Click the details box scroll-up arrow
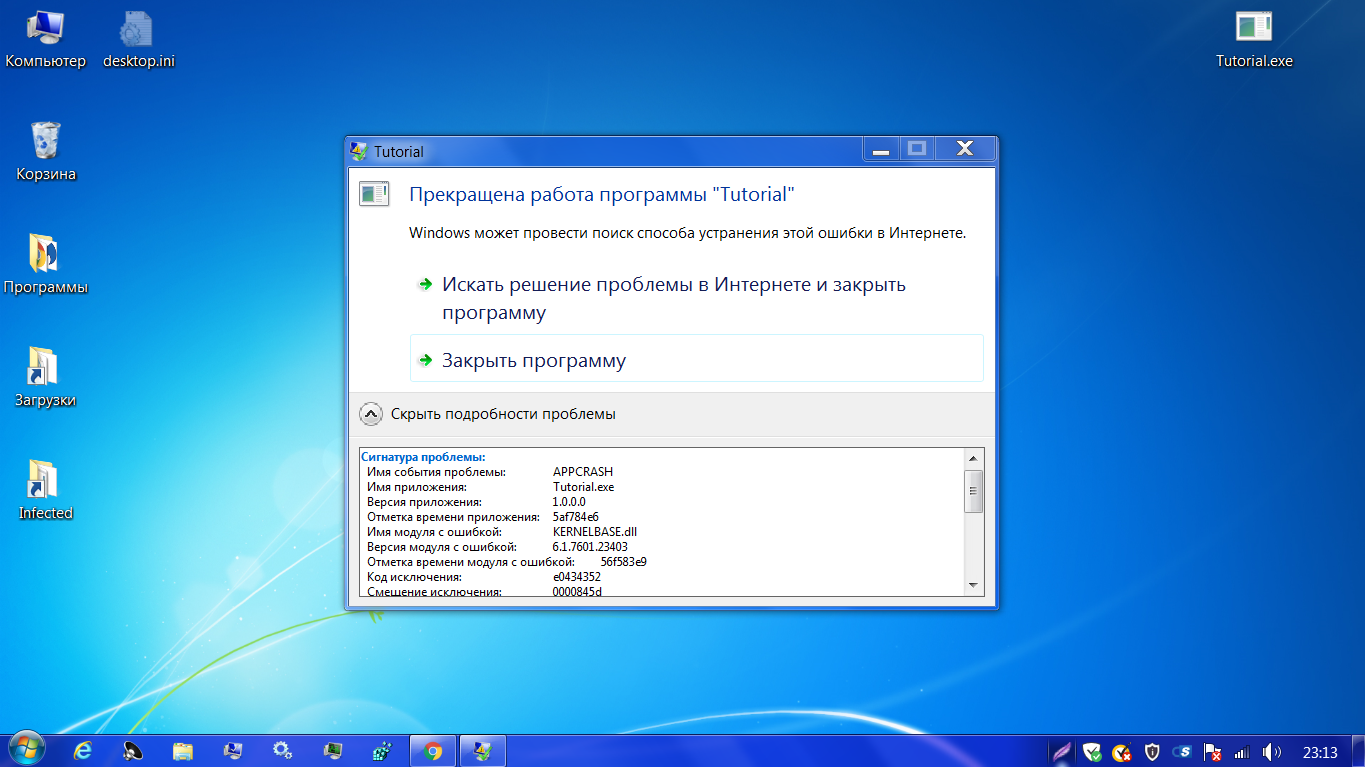The height and width of the screenshot is (767, 1365). tap(973, 458)
